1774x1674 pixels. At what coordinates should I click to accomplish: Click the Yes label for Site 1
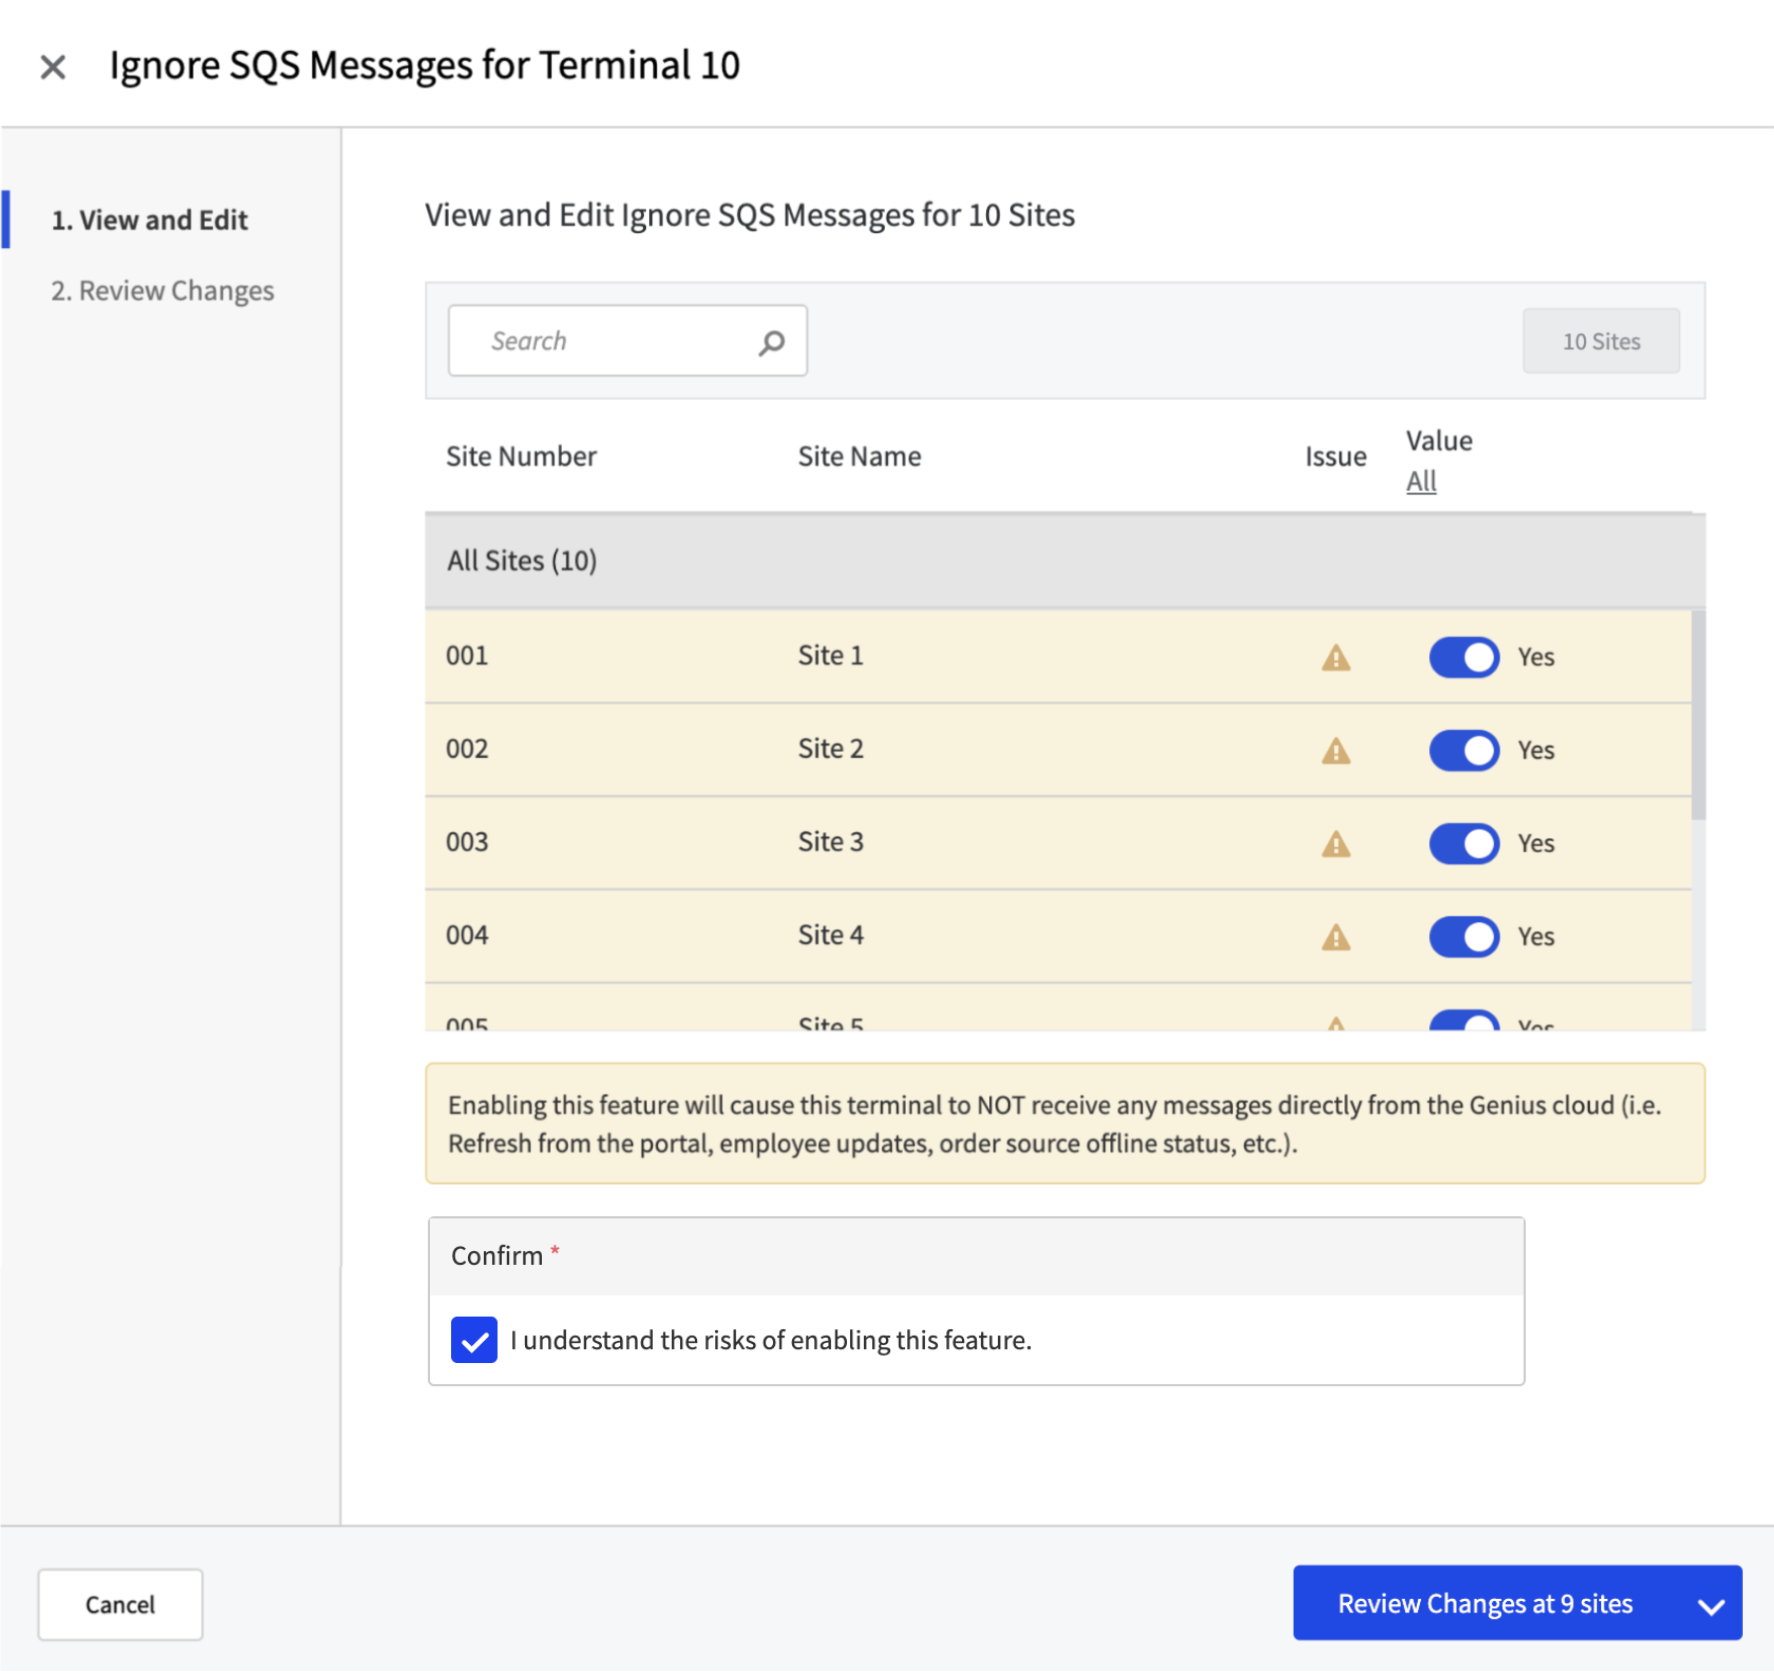click(x=1536, y=657)
